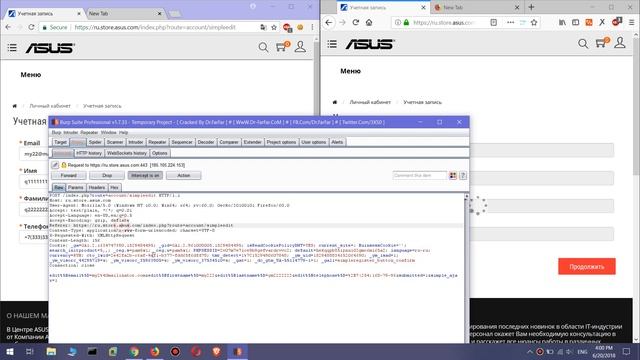Viewport: 640px width, 360px height.
Task: Open Sequencer tab in Burp
Action: tap(182, 142)
